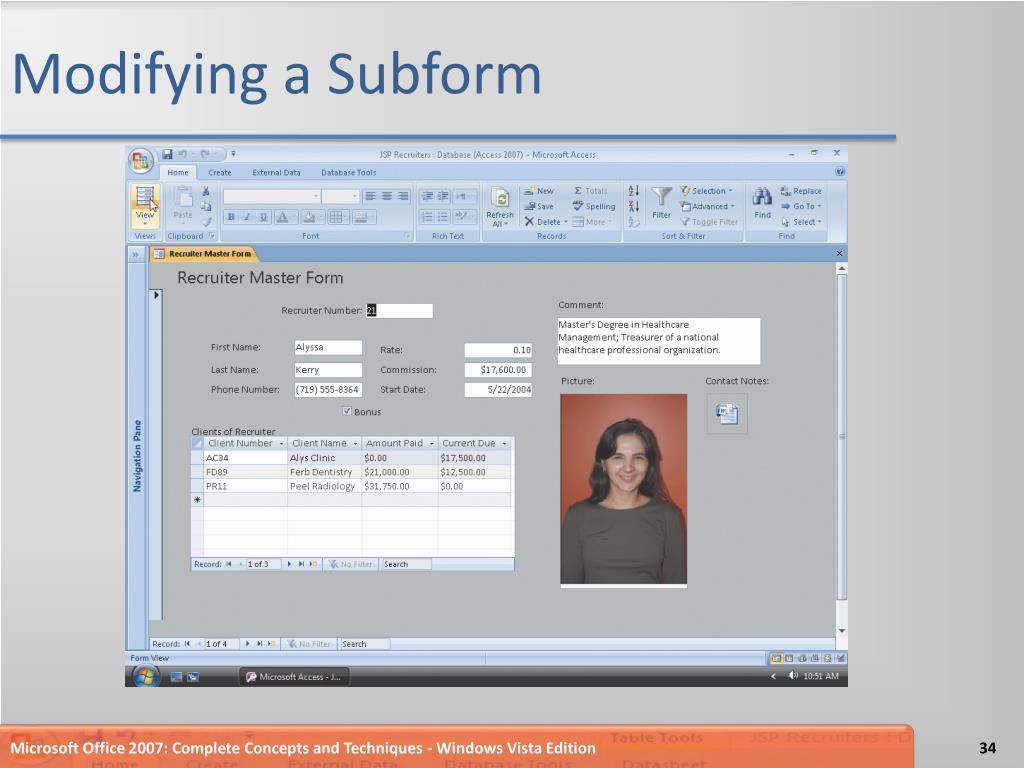1024x768 pixels.
Task: Open Select dropdown in Find group
Action: click(x=801, y=222)
